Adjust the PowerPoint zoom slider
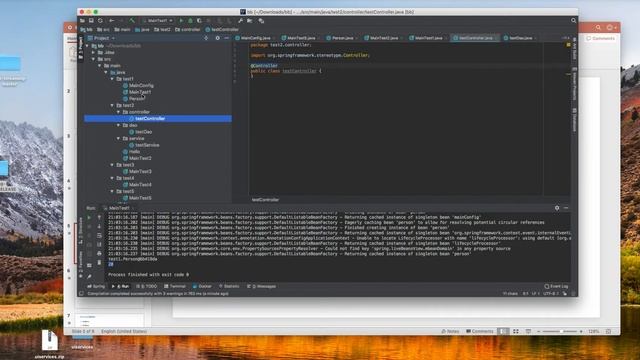640x360 pixels. [x=562, y=331]
